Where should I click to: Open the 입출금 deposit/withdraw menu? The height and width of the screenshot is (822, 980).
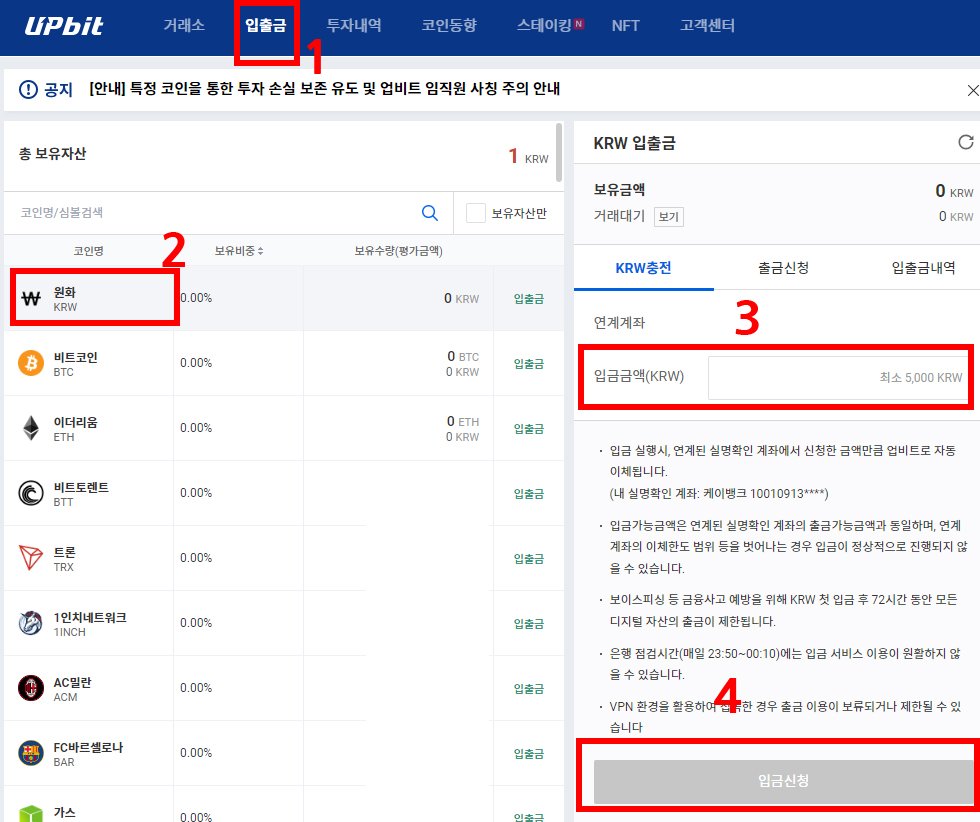click(x=266, y=26)
